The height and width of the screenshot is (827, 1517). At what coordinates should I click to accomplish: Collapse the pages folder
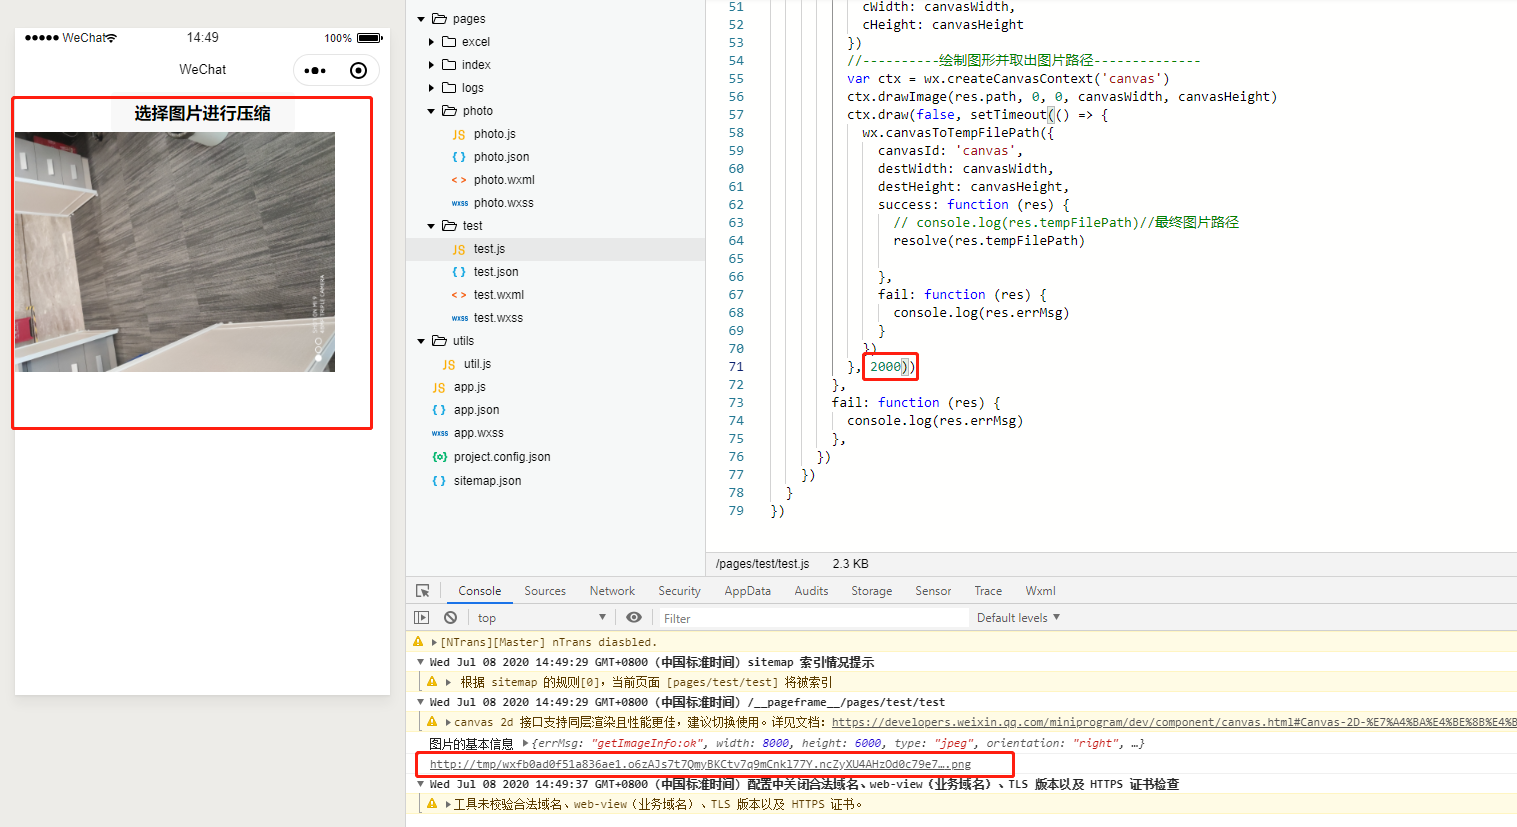pyautogui.click(x=421, y=19)
